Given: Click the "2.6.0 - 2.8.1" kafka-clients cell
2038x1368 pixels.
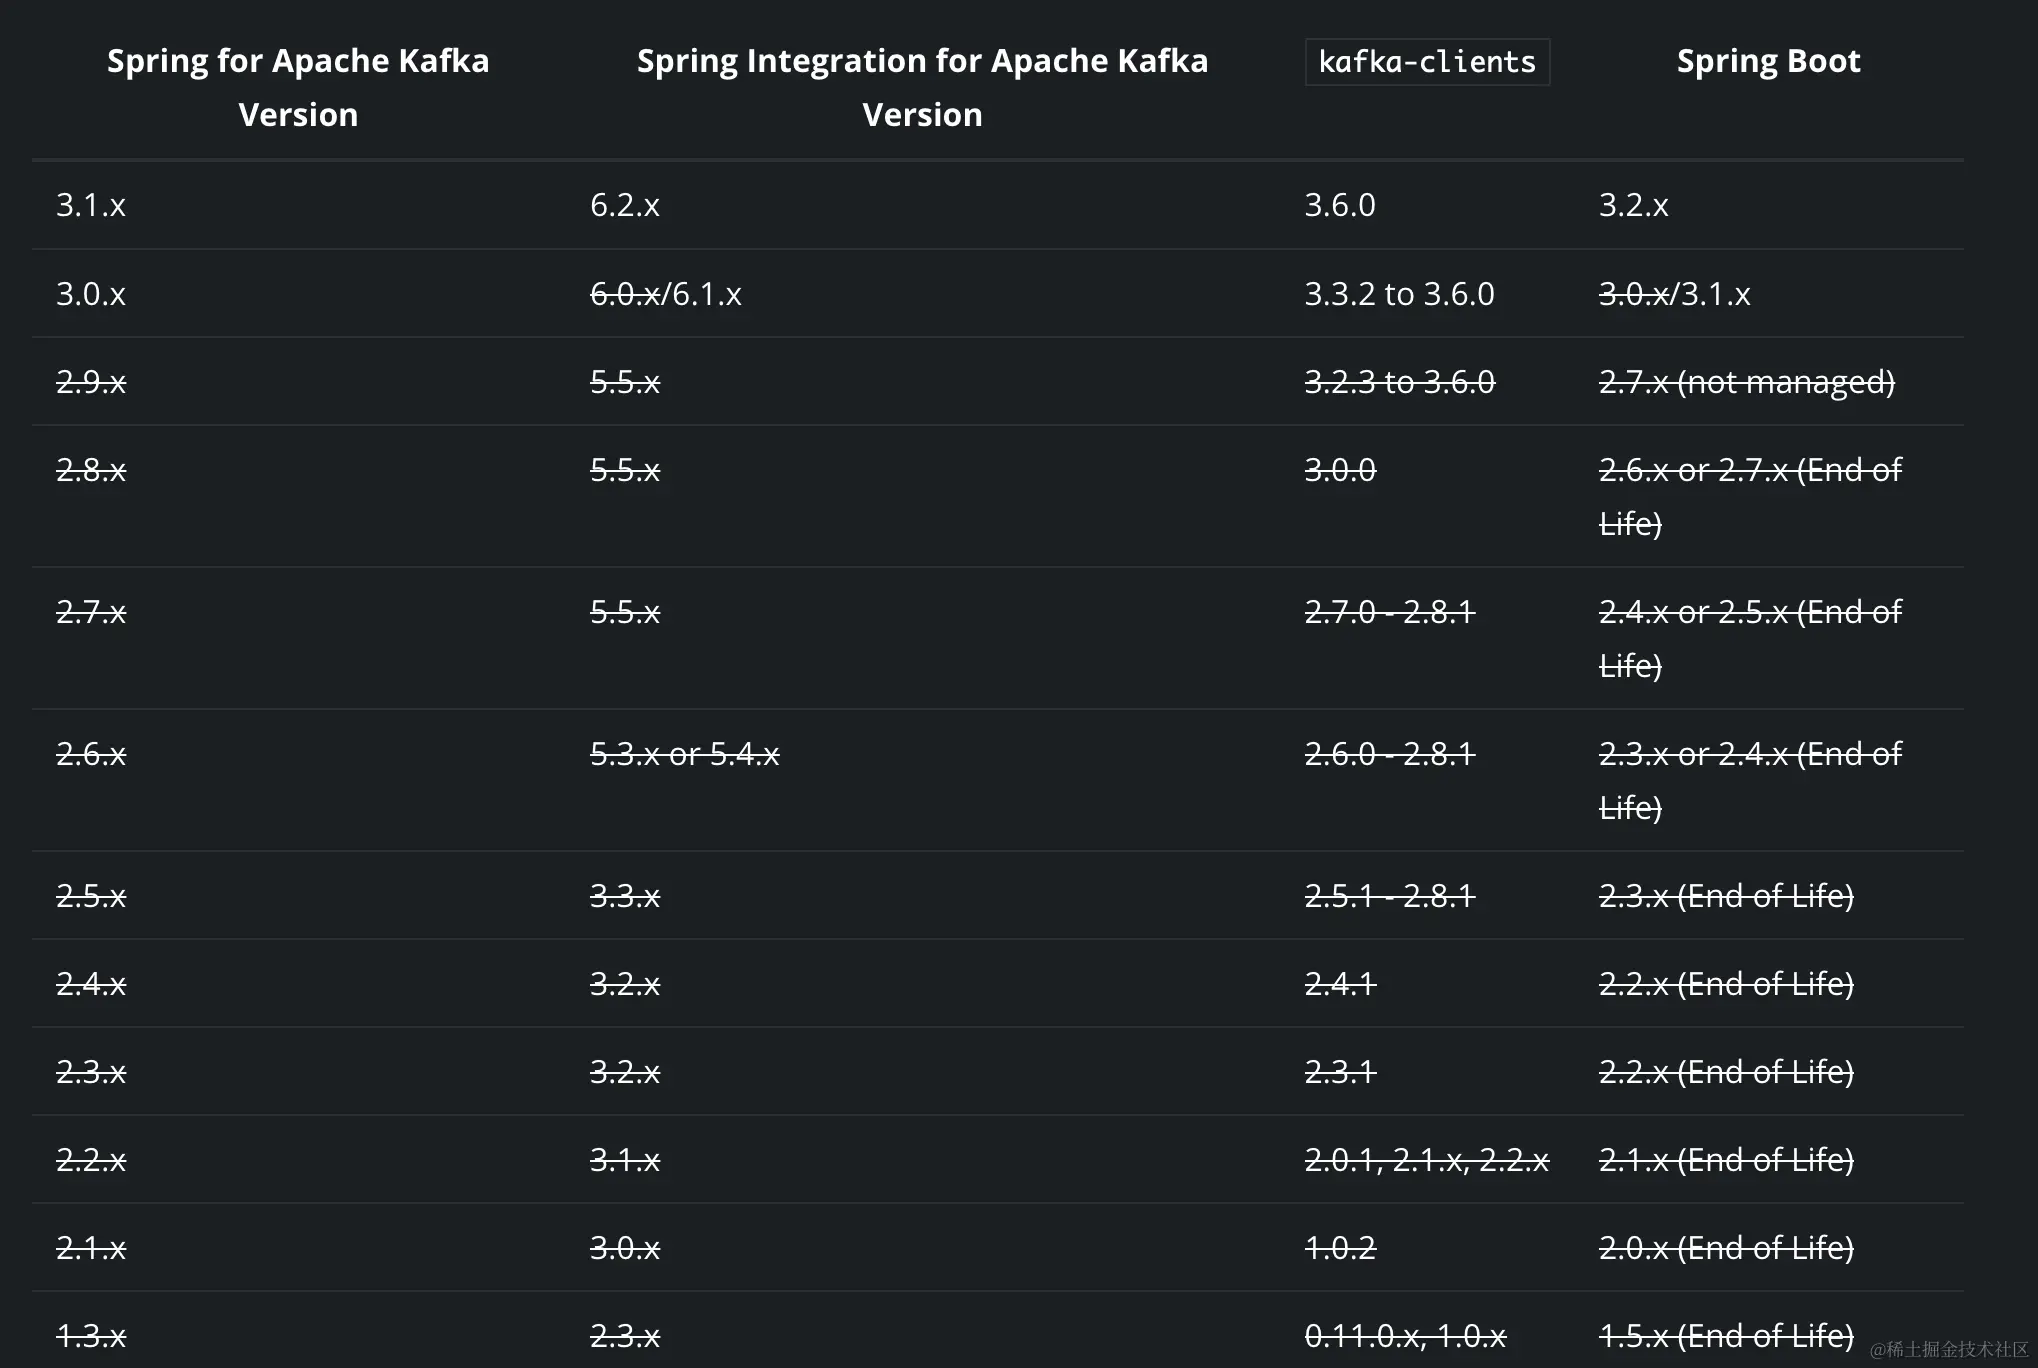Looking at the screenshot, I should (1390, 754).
